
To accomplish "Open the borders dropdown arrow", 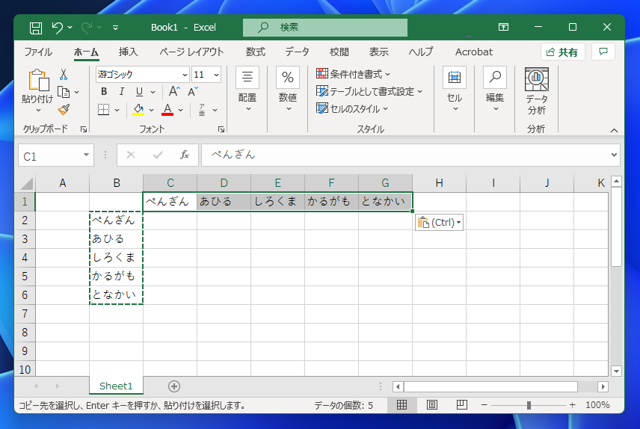I will [117, 110].
